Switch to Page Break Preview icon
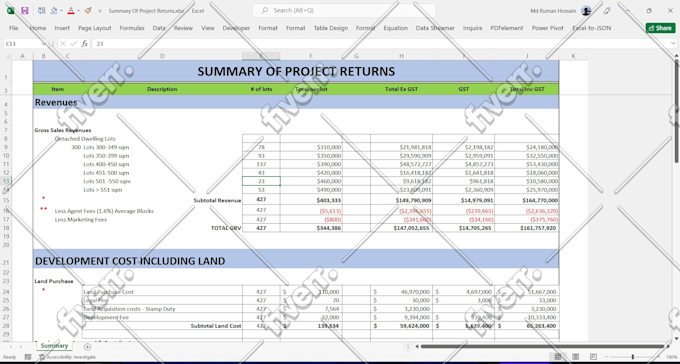 click(x=593, y=357)
